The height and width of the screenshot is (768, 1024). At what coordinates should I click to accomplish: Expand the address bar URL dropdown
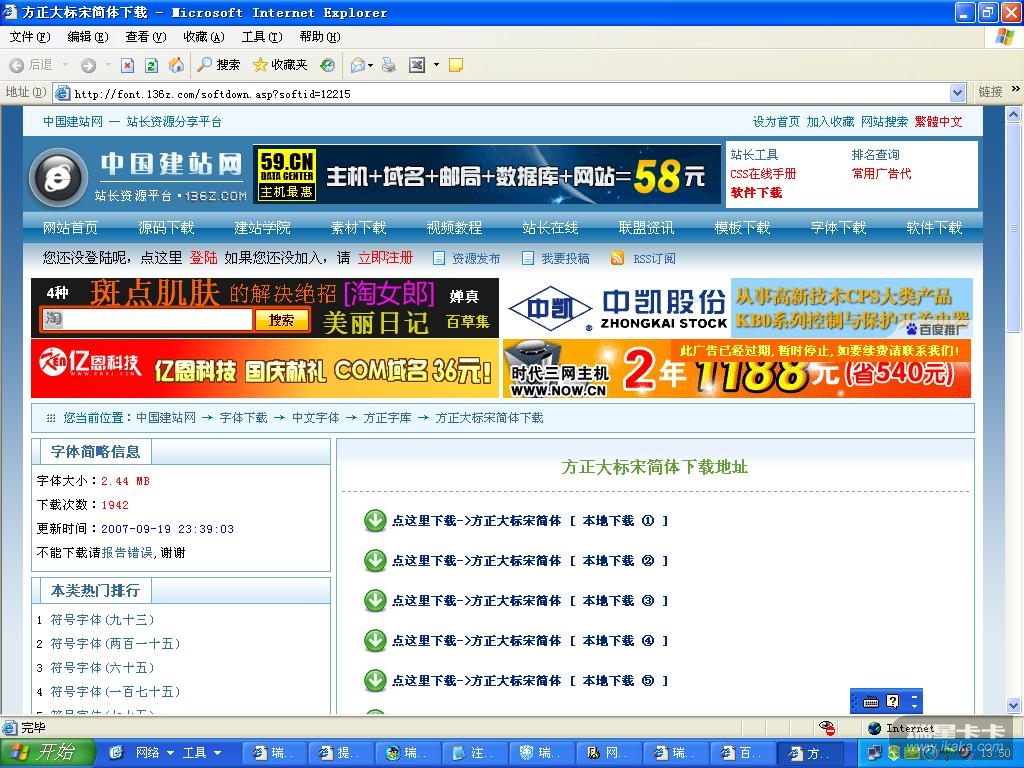(957, 93)
